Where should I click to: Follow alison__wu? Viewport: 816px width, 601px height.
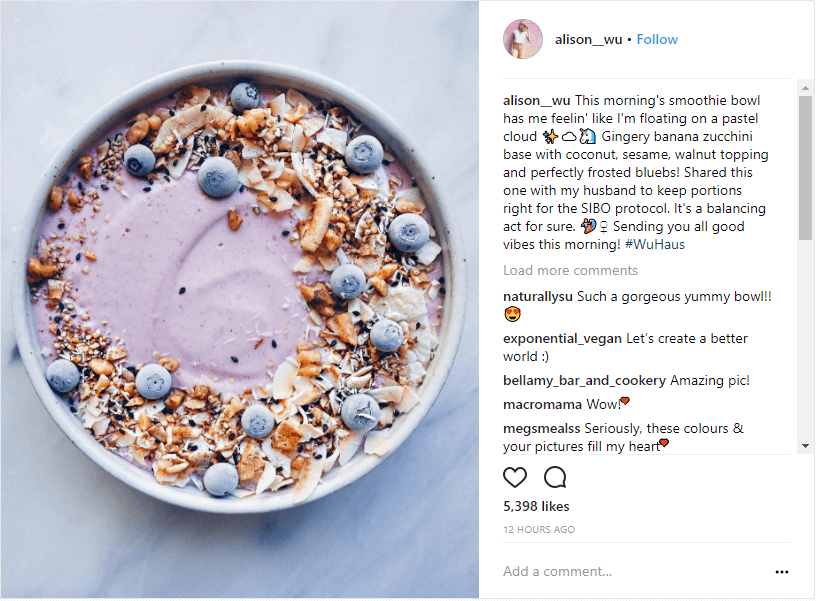click(657, 40)
